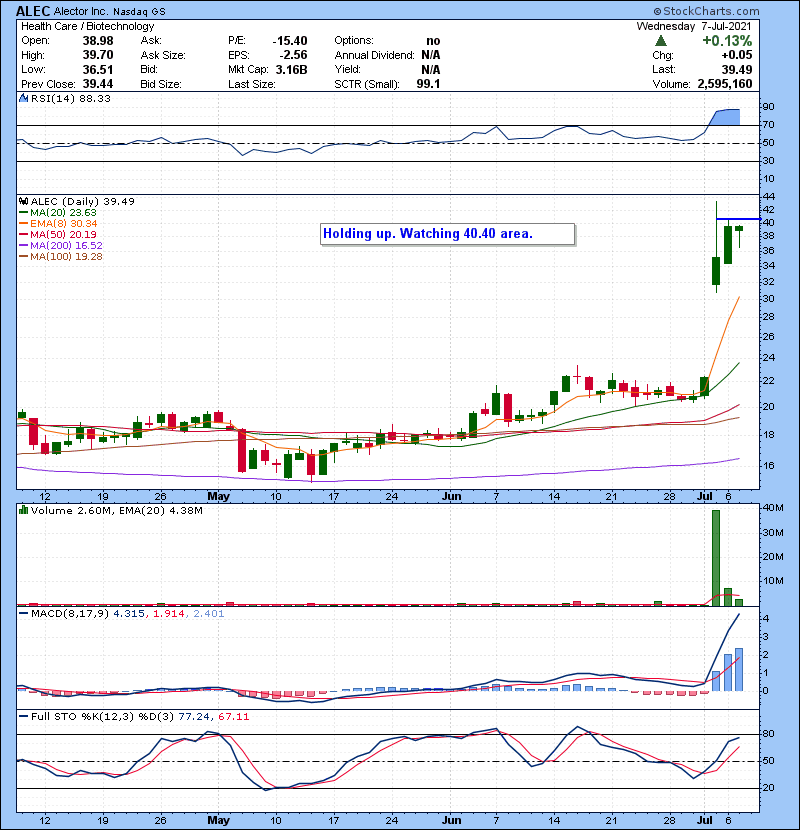800x830 pixels.
Task: Click the Open price 38.98
Action: click(x=97, y=41)
